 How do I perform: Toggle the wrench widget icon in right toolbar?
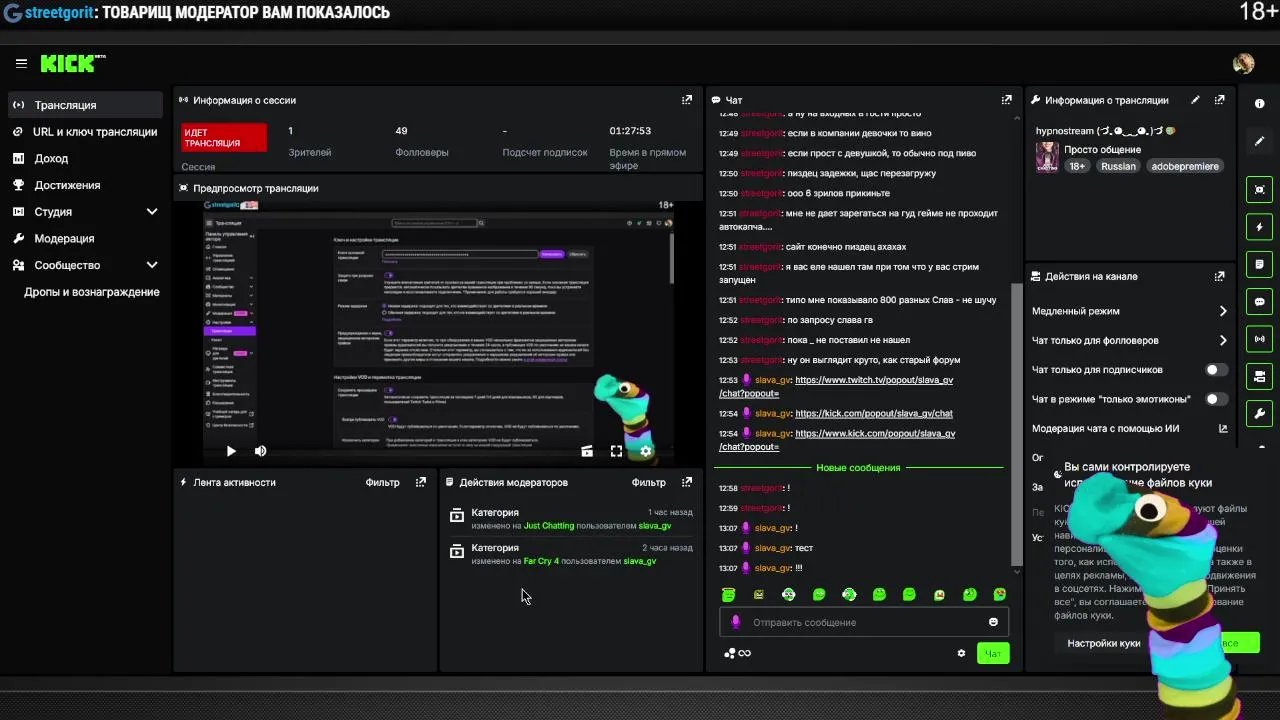1259,414
